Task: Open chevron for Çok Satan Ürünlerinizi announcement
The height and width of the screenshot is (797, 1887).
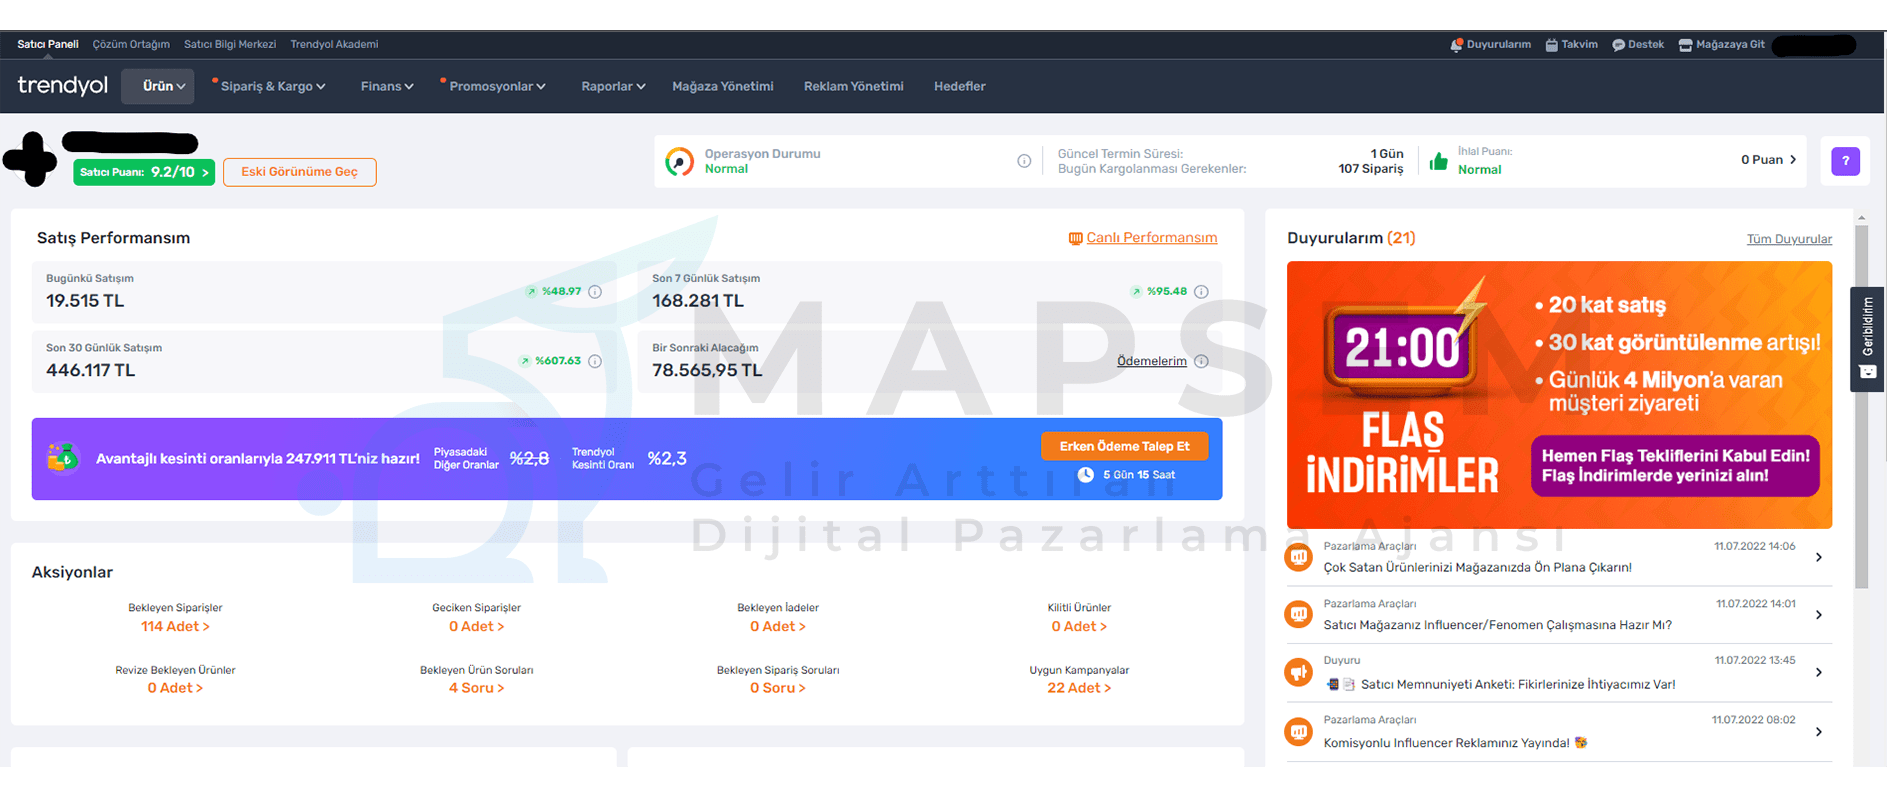Action: click(1819, 557)
